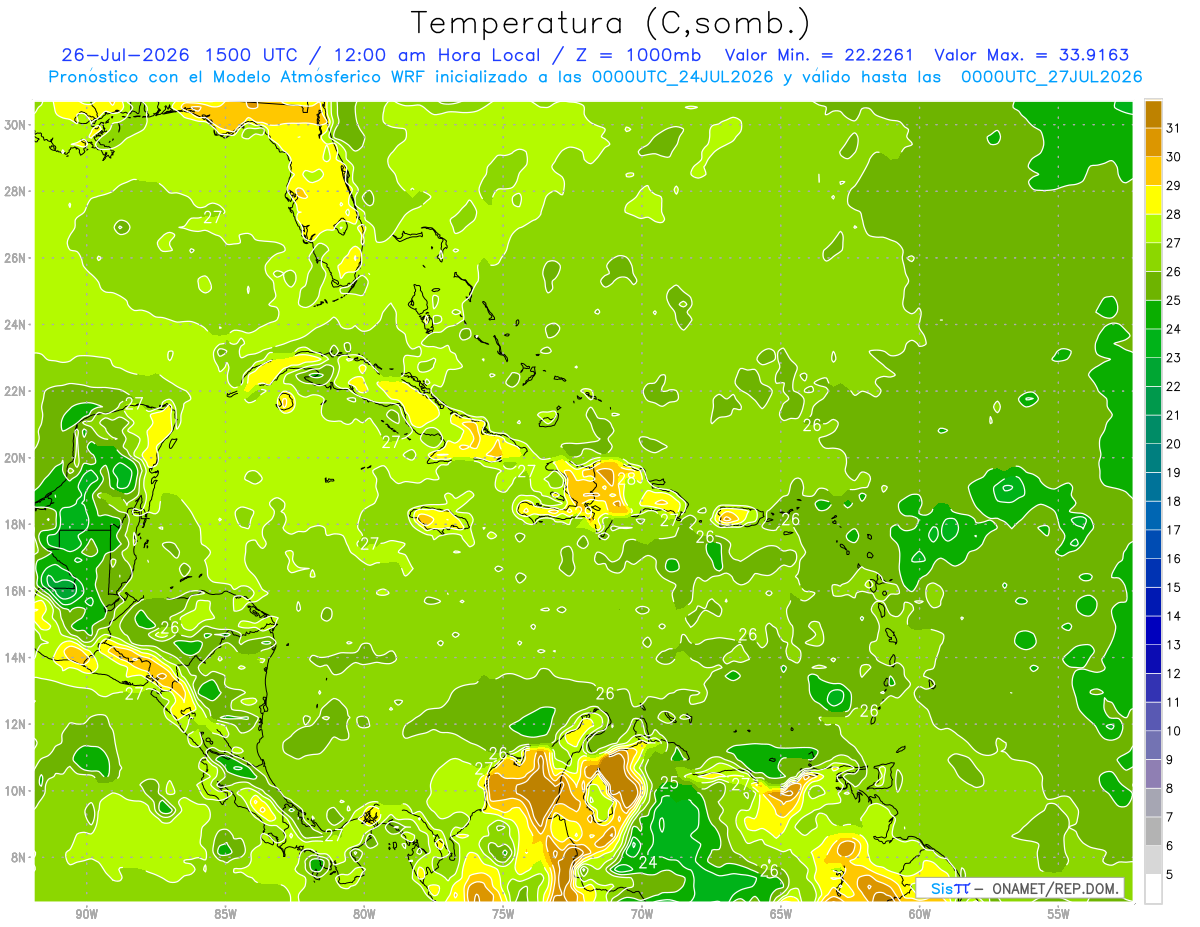Pick blue legend band between 15 and 16
This screenshot has height=927, width=1200.
point(1153,572)
